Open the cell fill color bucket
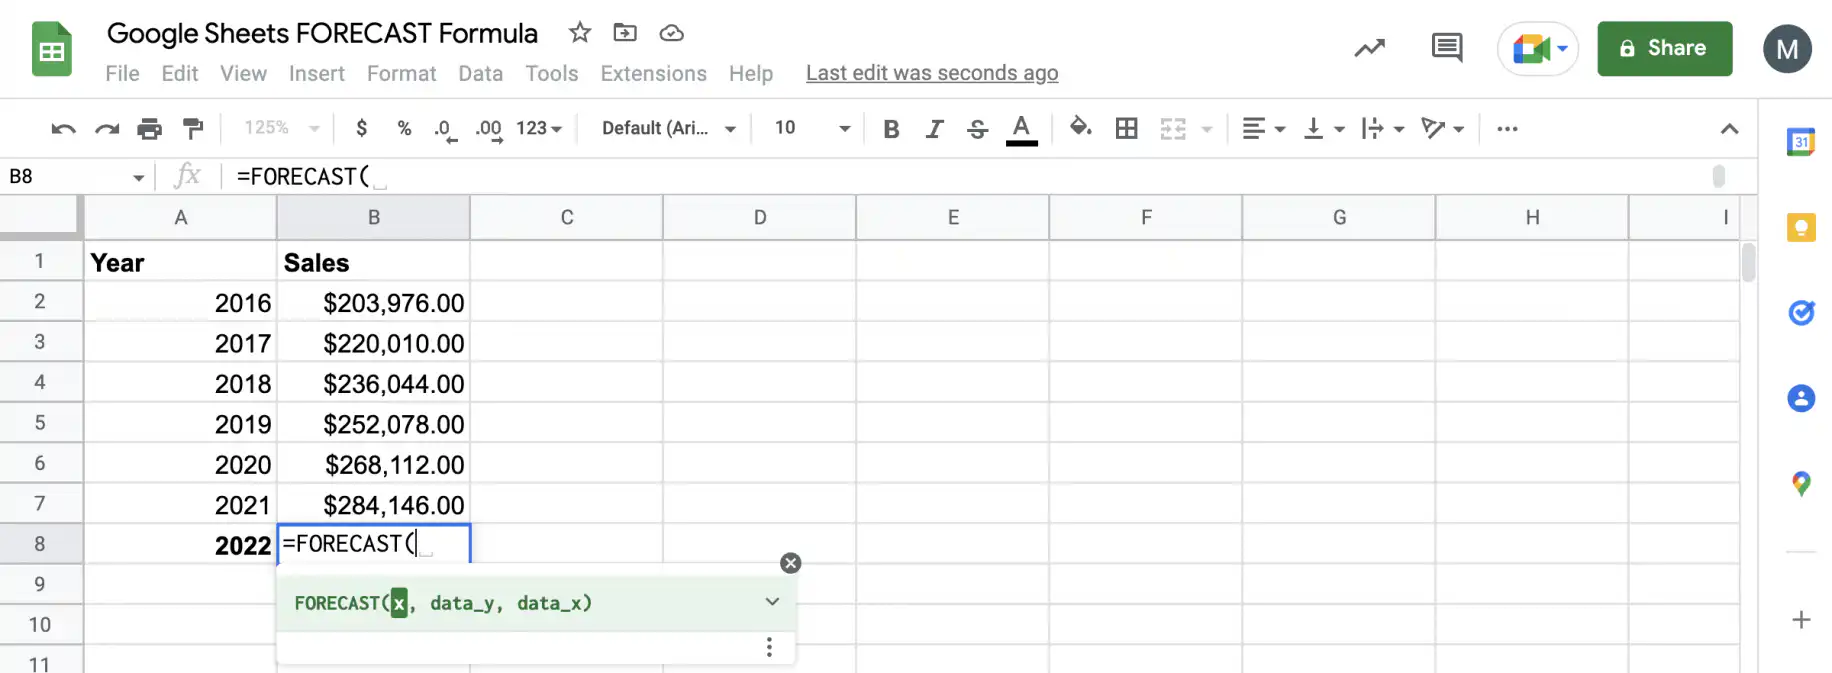1832x673 pixels. pos(1080,127)
